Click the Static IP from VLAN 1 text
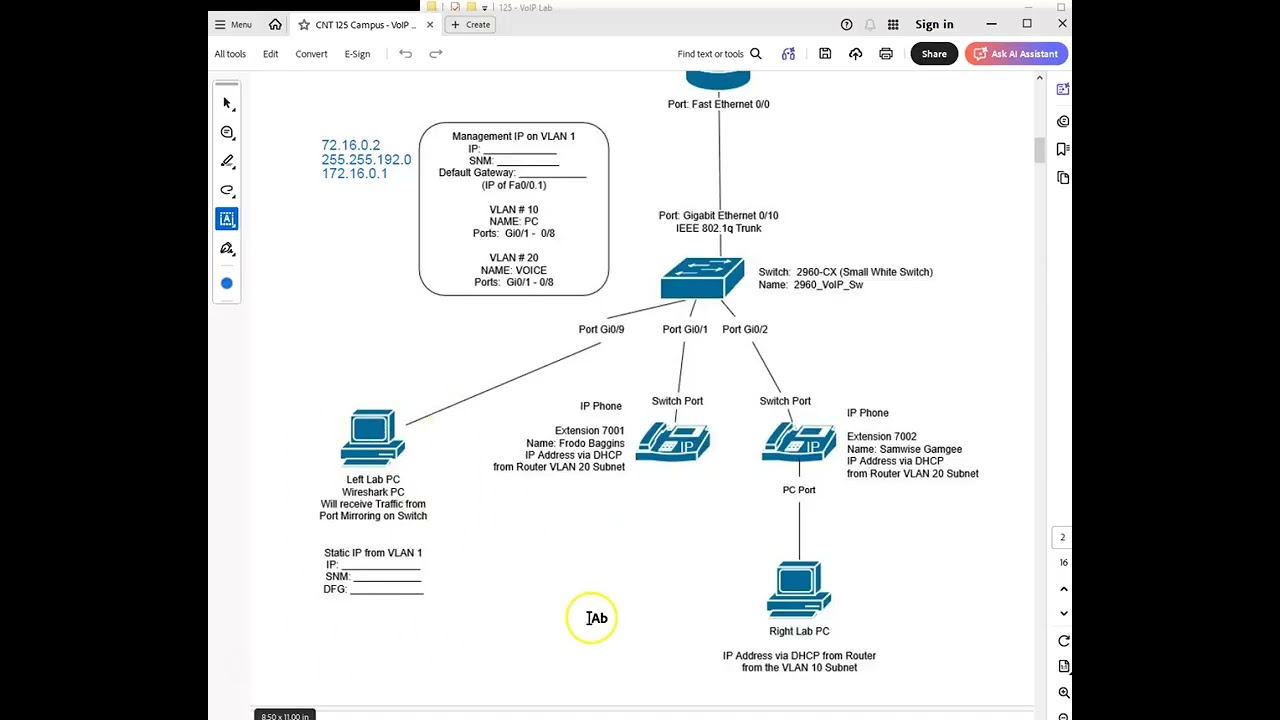This screenshot has width=1280, height=720. click(373, 553)
